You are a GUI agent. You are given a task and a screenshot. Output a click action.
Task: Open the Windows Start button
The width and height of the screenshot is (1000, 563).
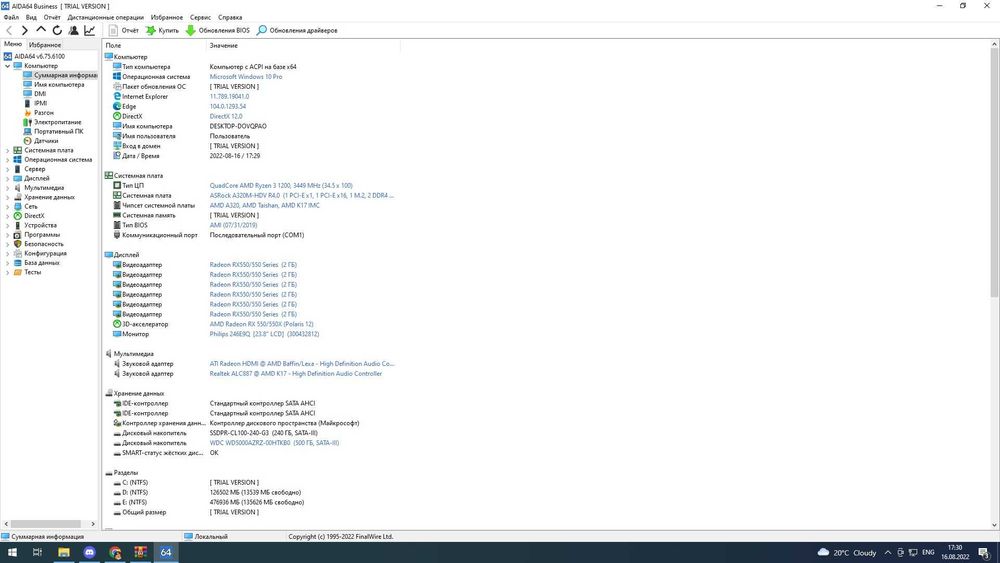pyautogui.click(x=12, y=552)
